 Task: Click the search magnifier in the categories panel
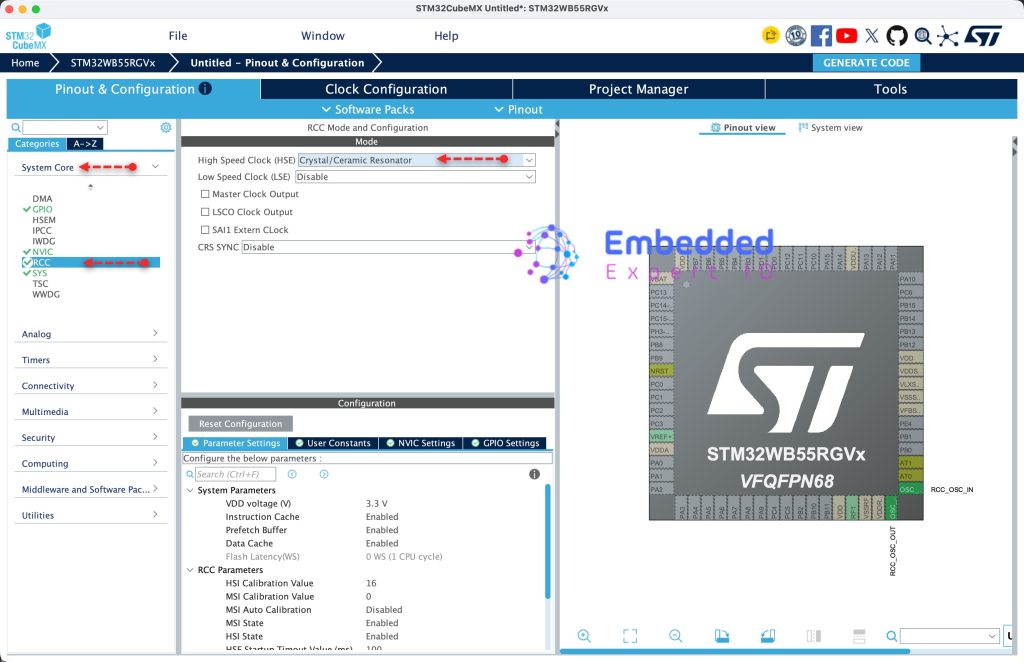(16, 127)
